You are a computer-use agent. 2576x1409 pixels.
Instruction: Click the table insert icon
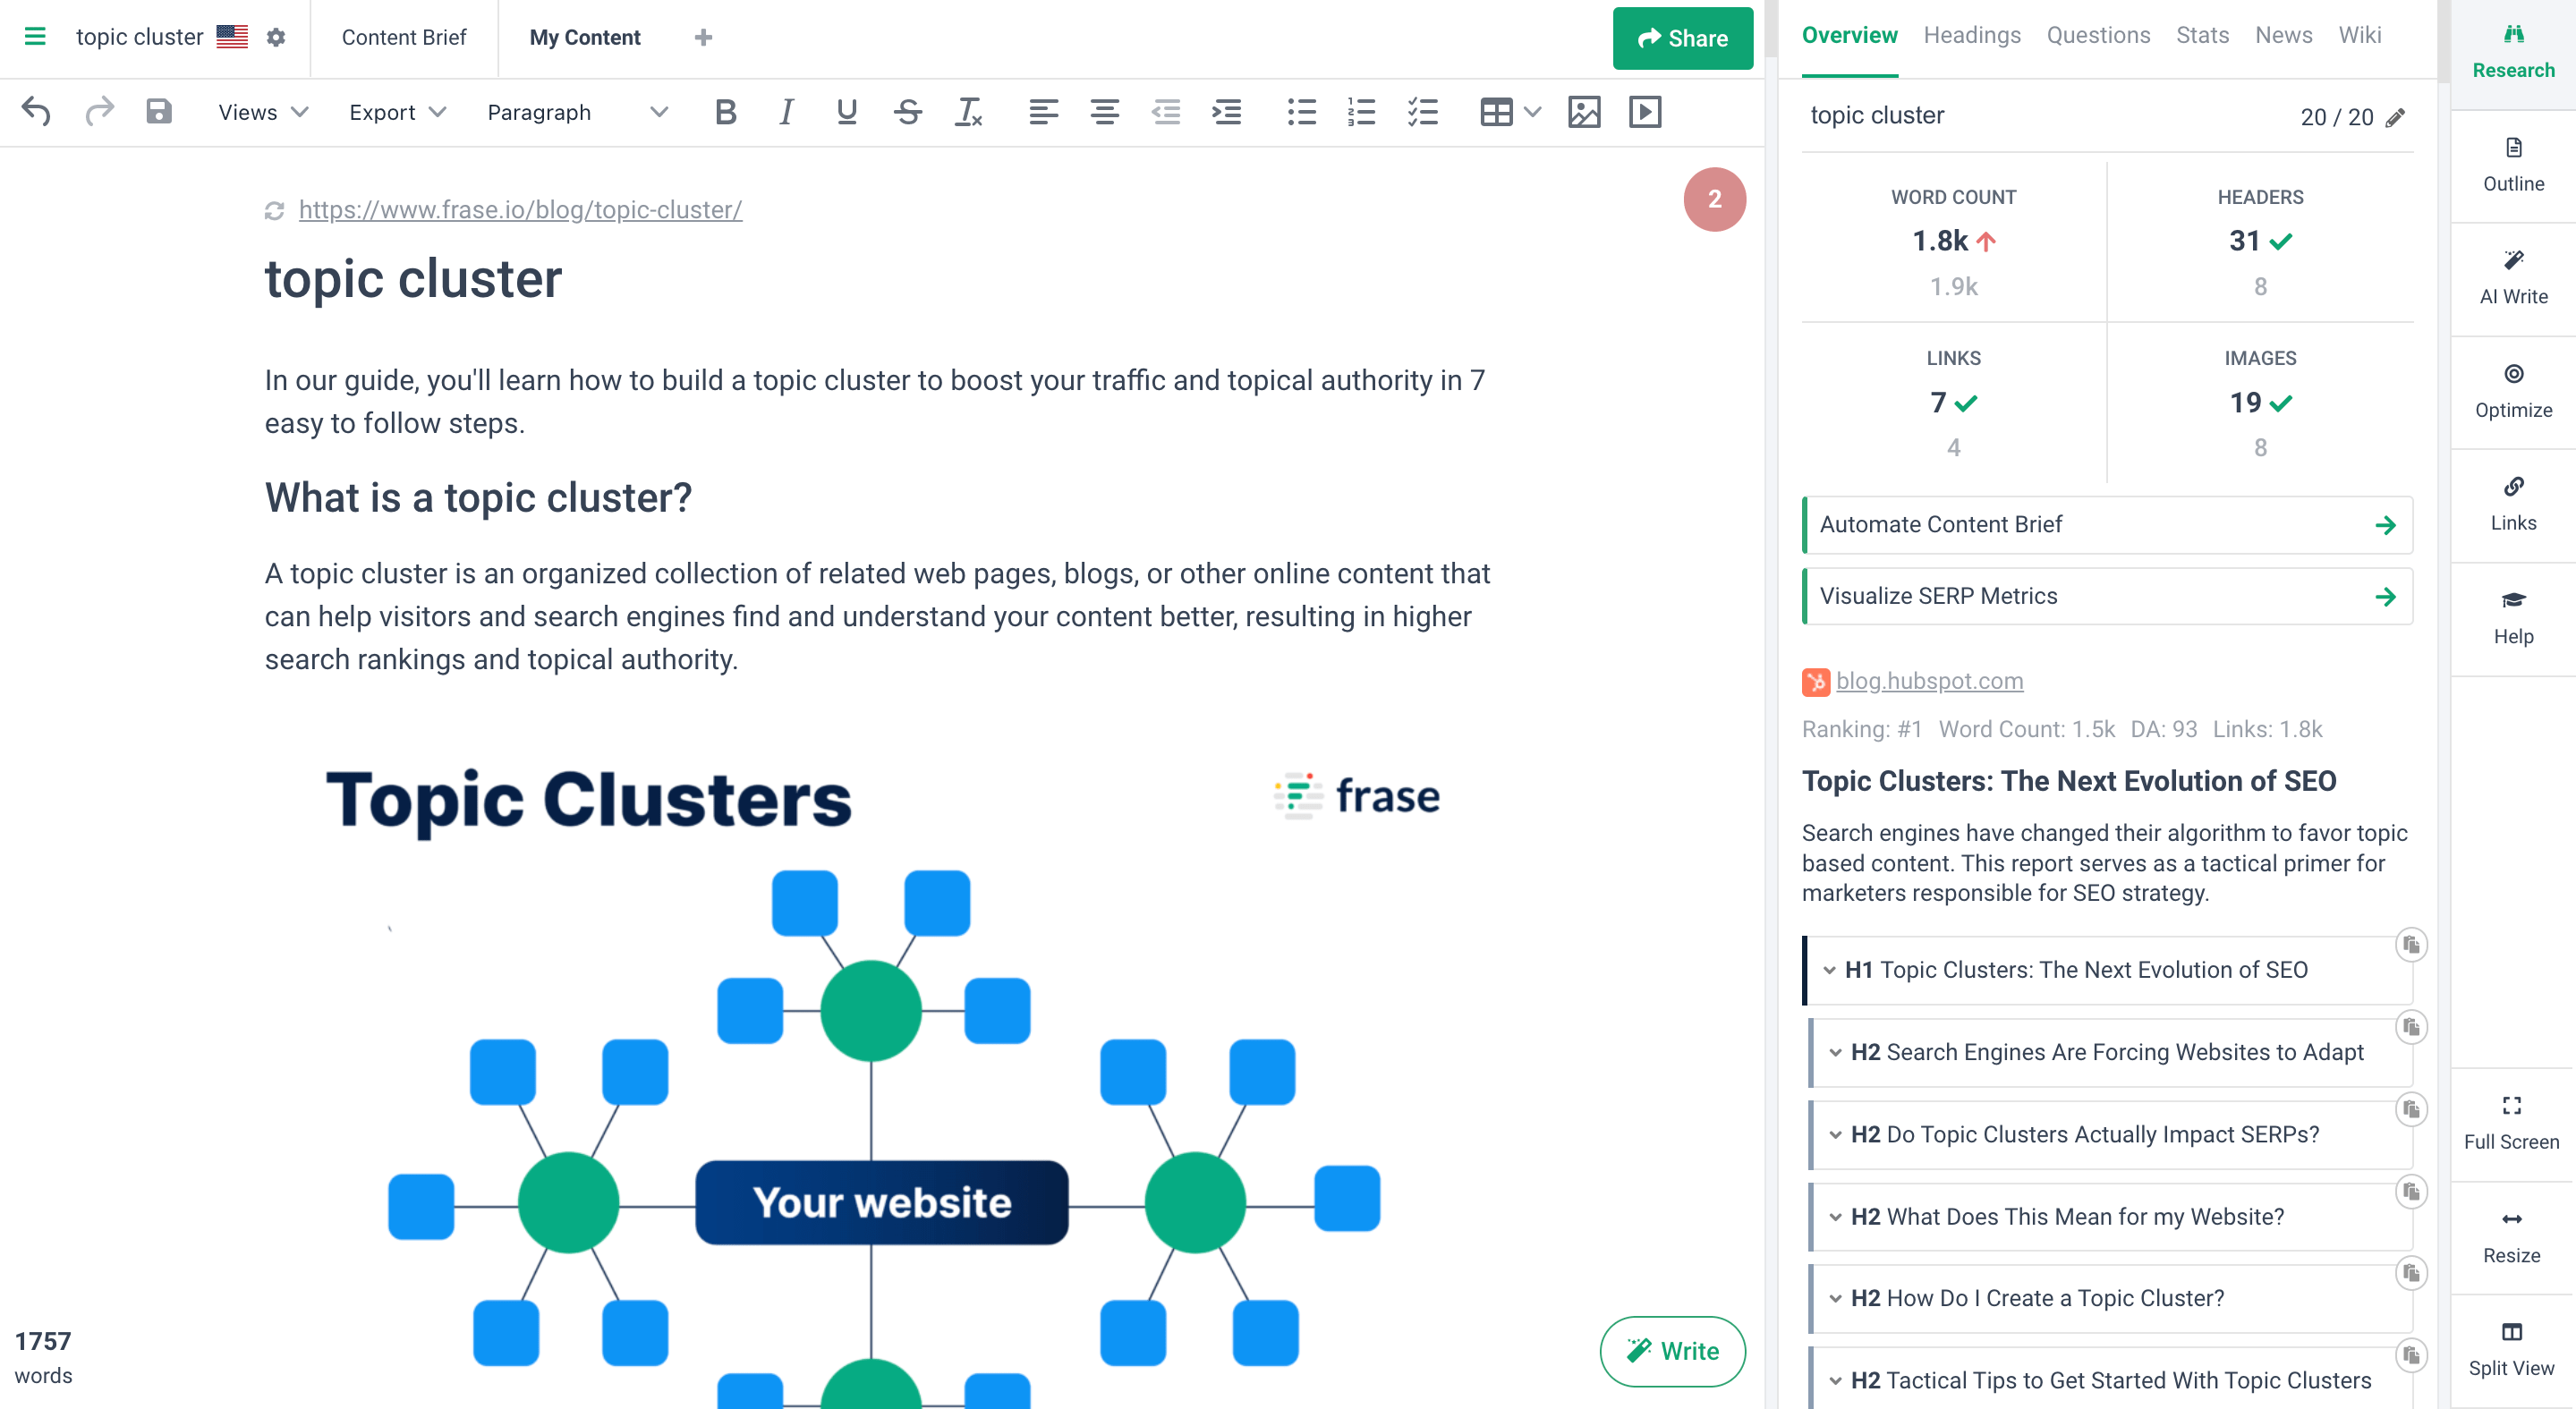coord(1495,111)
